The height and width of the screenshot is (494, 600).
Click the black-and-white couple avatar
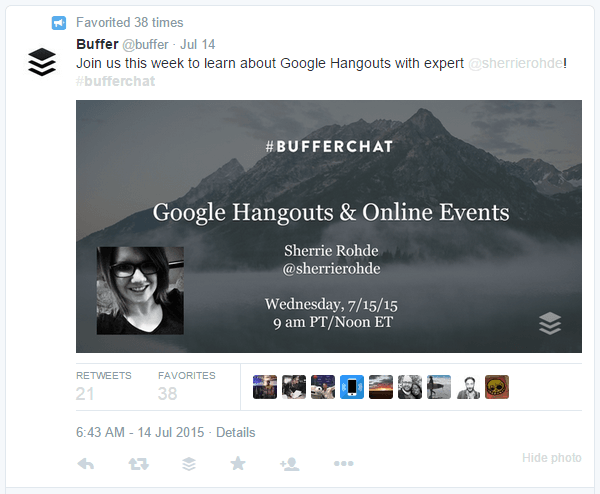(410, 387)
